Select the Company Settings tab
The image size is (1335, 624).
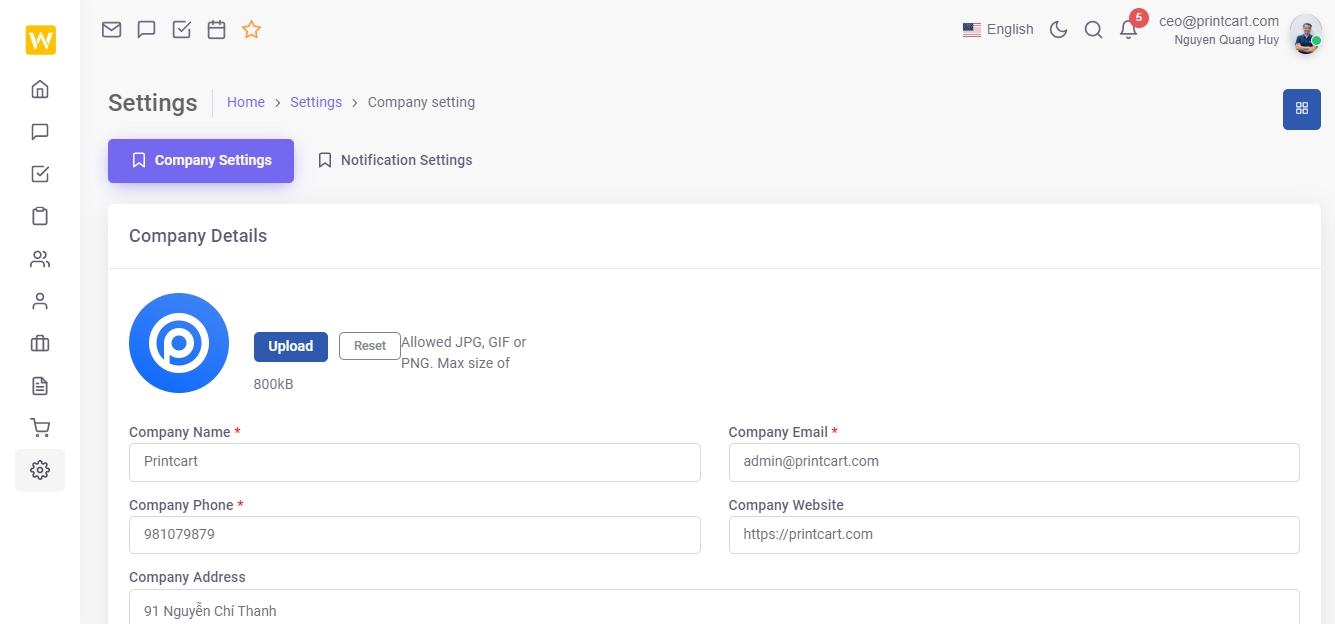point(201,160)
